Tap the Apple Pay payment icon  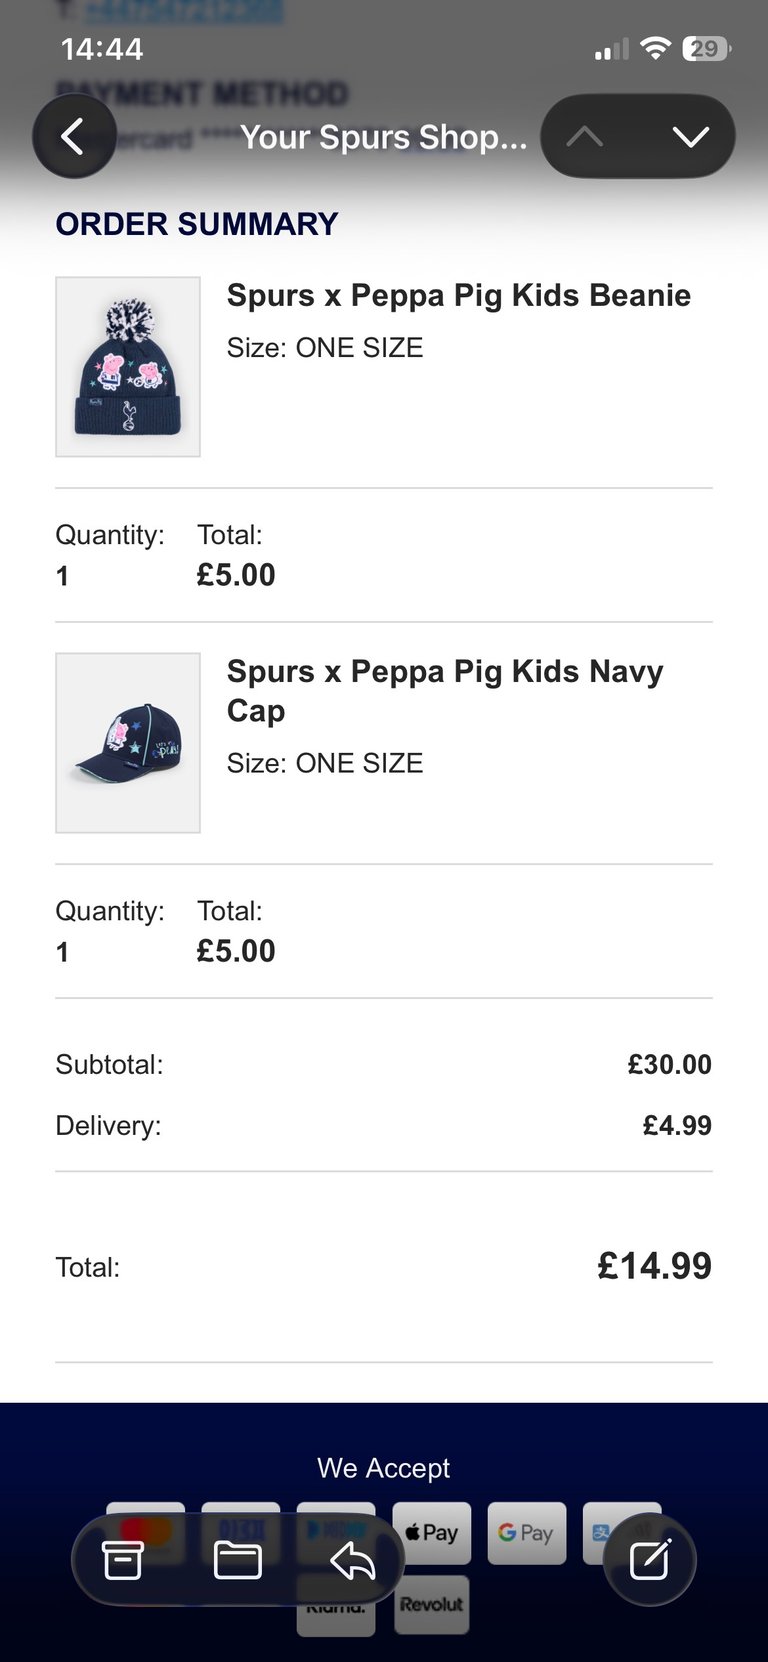[431, 1533]
